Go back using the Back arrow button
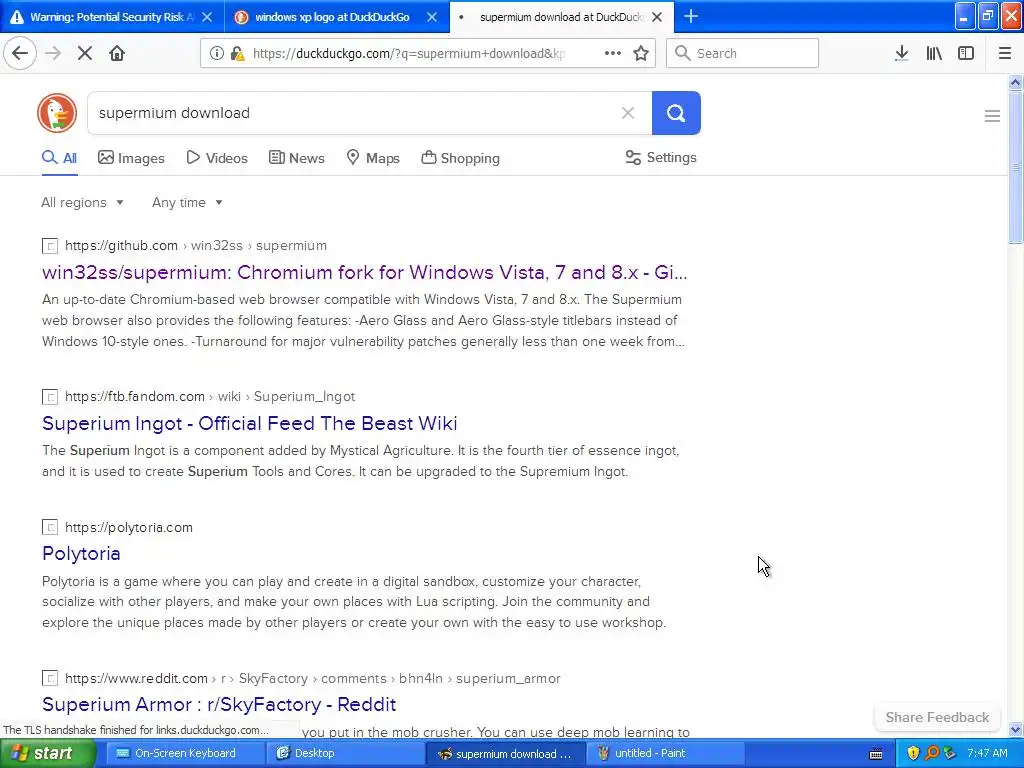Image resolution: width=1024 pixels, height=768 pixels. point(20,54)
